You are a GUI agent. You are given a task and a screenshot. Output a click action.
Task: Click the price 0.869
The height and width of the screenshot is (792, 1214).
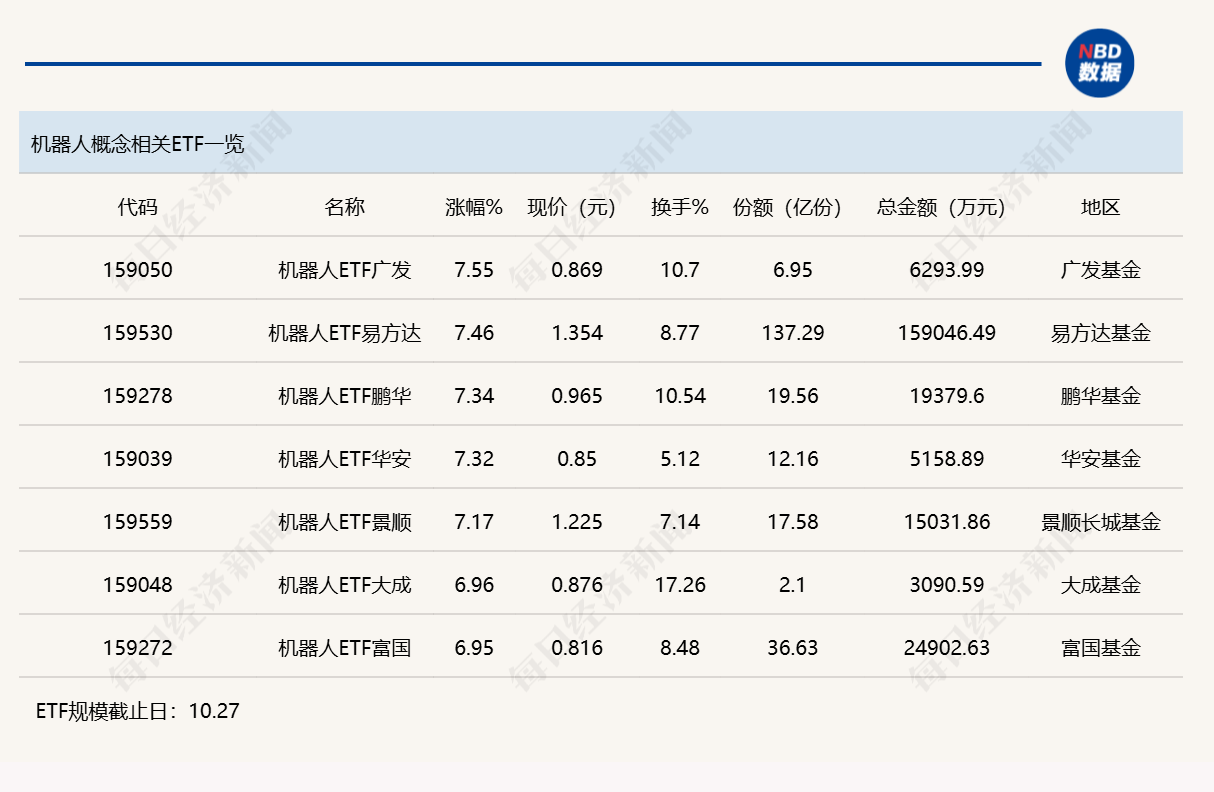(x=577, y=270)
